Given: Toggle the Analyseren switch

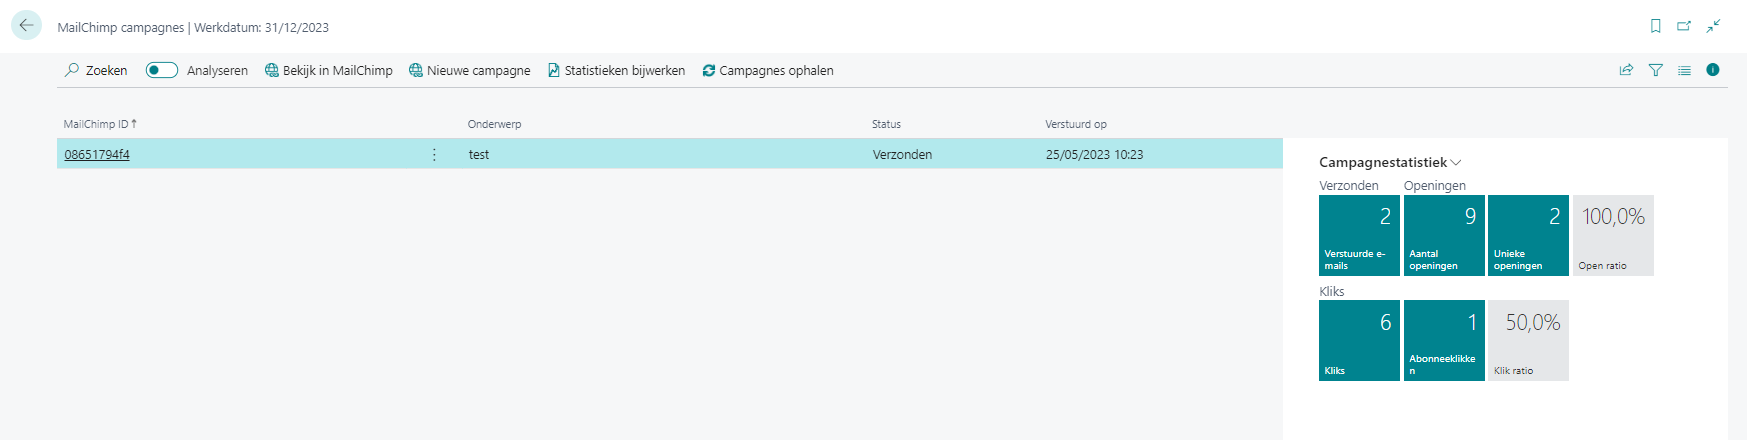Looking at the screenshot, I should pyautogui.click(x=162, y=70).
